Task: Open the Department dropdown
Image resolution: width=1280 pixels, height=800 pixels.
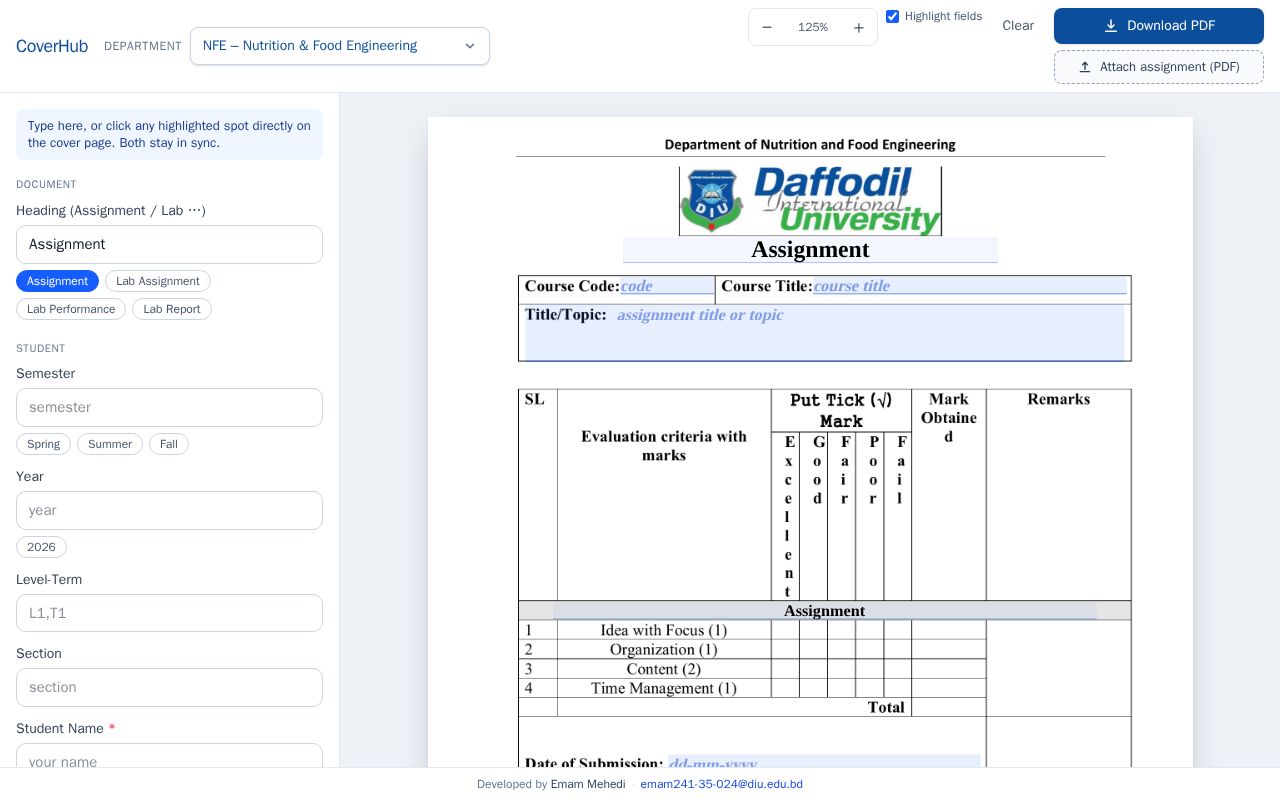Action: (x=340, y=46)
